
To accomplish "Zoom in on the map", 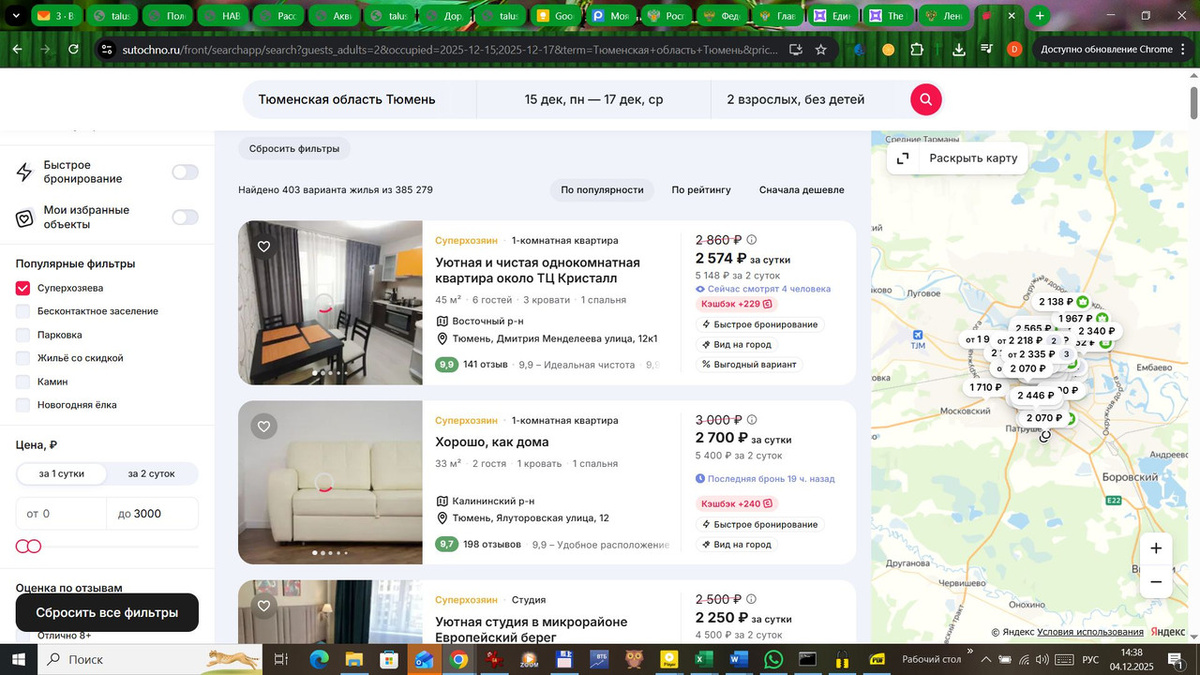I will 1156,548.
